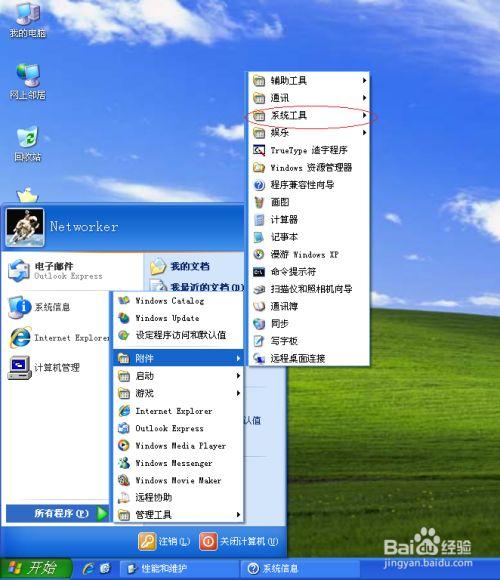Expand the 通讯 submenu
This screenshot has height=580, width=500.
click(309, 98)
